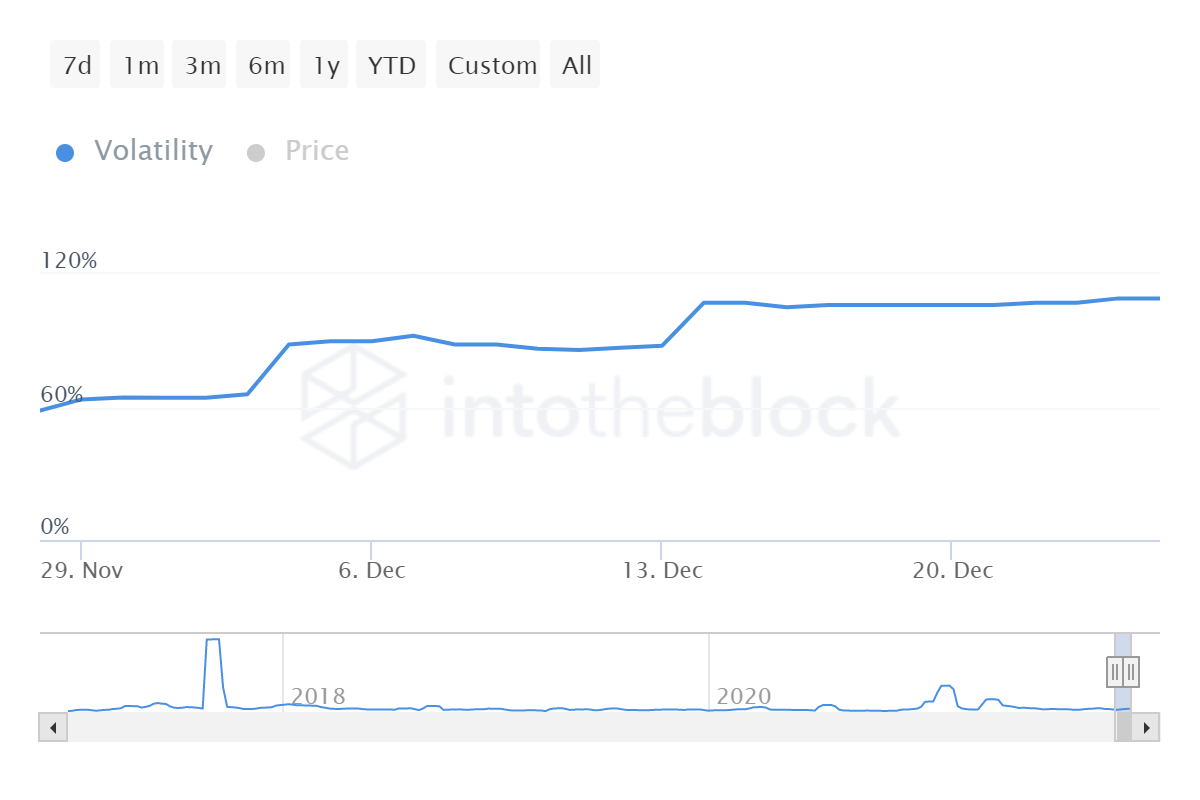Set range to 6m
Viewport: 1200px width, 800px height.
(x=264, y=65)
